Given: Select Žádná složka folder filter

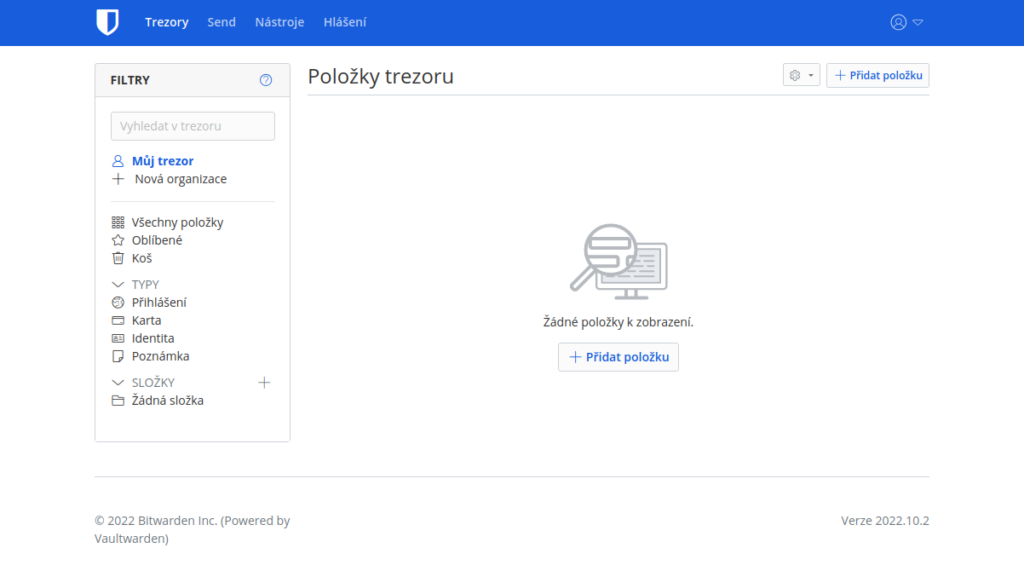Looking at the screenshot, I should 167,401.
